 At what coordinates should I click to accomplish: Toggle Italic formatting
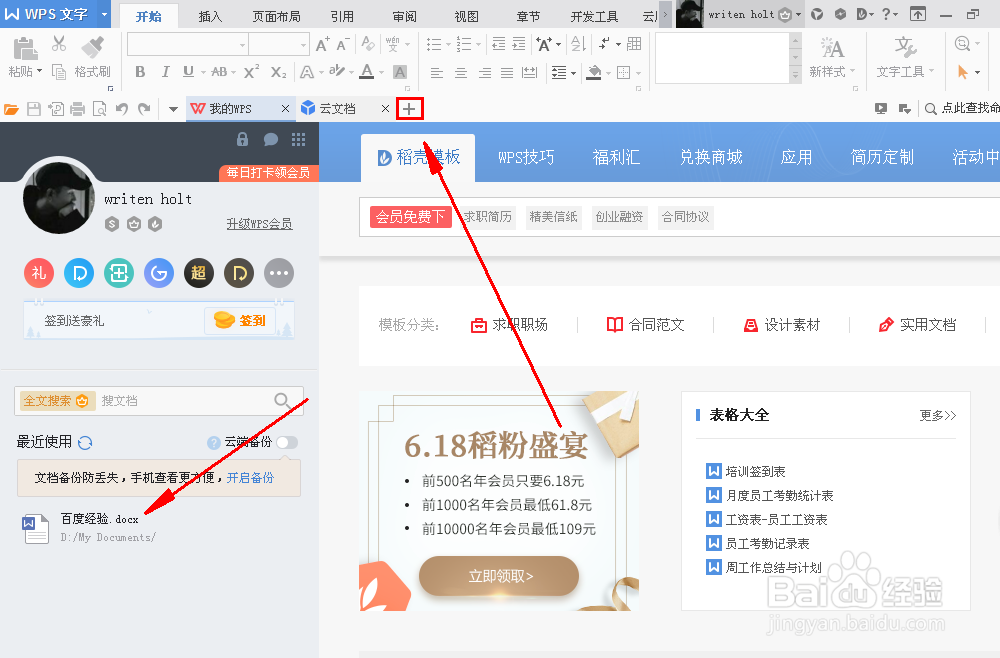(165, 72)
